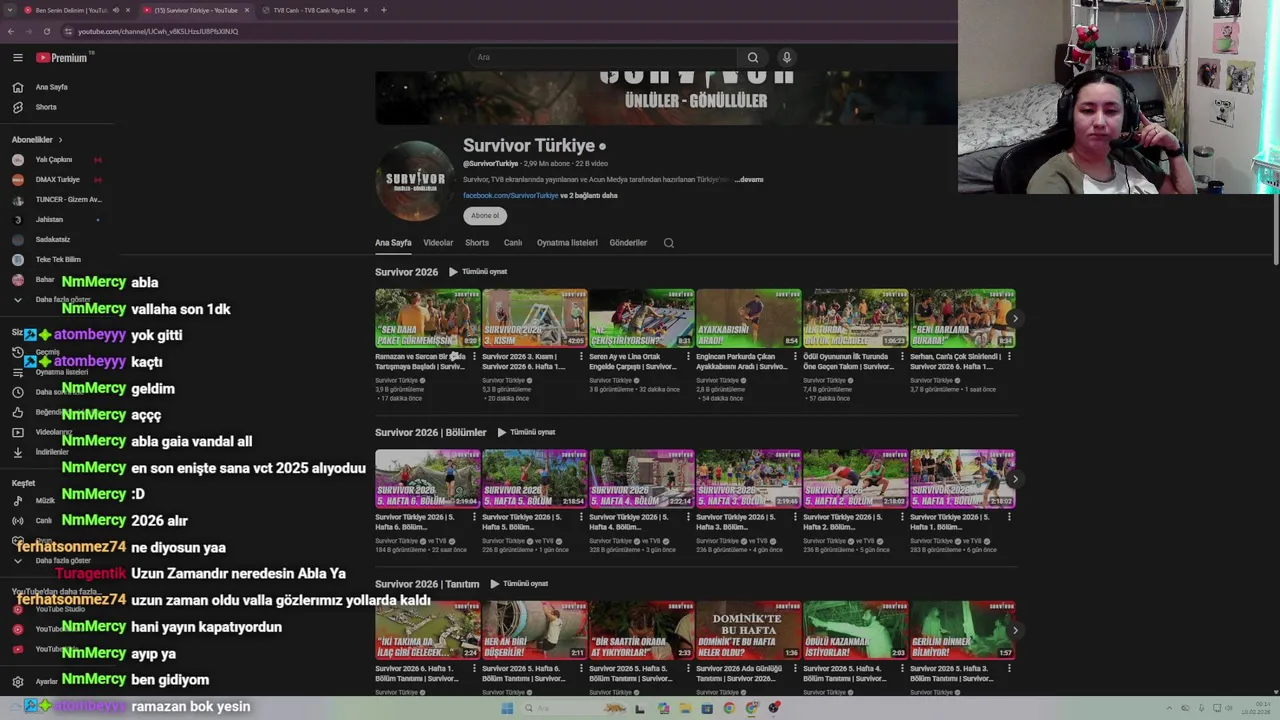
Task: Click the search magnifier button
Action: tap(753, 57)
